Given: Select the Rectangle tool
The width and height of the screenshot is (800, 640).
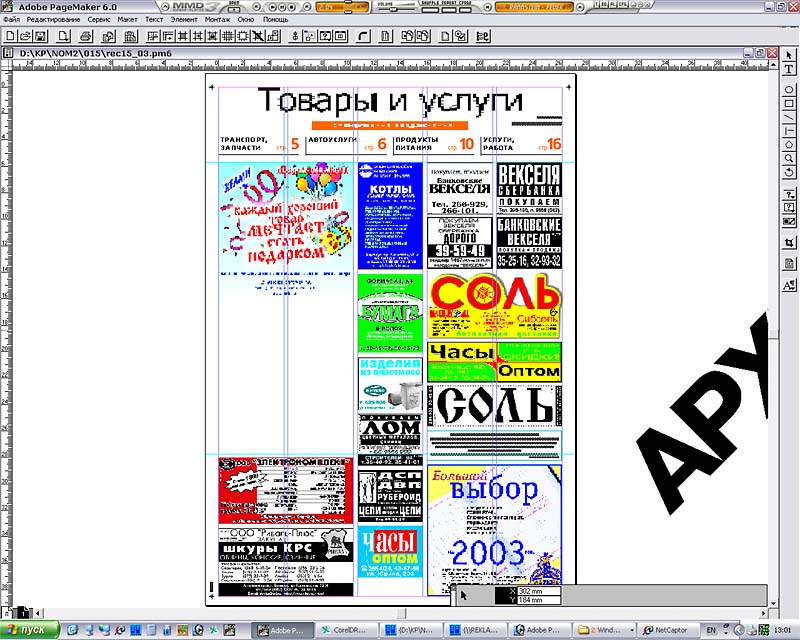Looking at the screenshot, I should pyautogui.click(x=789, y=104).
